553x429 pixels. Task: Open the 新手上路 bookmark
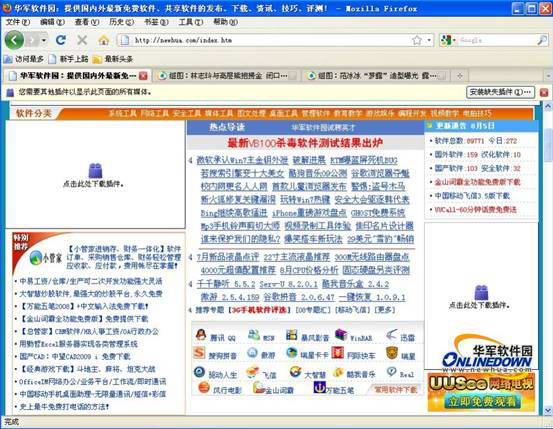68,59
